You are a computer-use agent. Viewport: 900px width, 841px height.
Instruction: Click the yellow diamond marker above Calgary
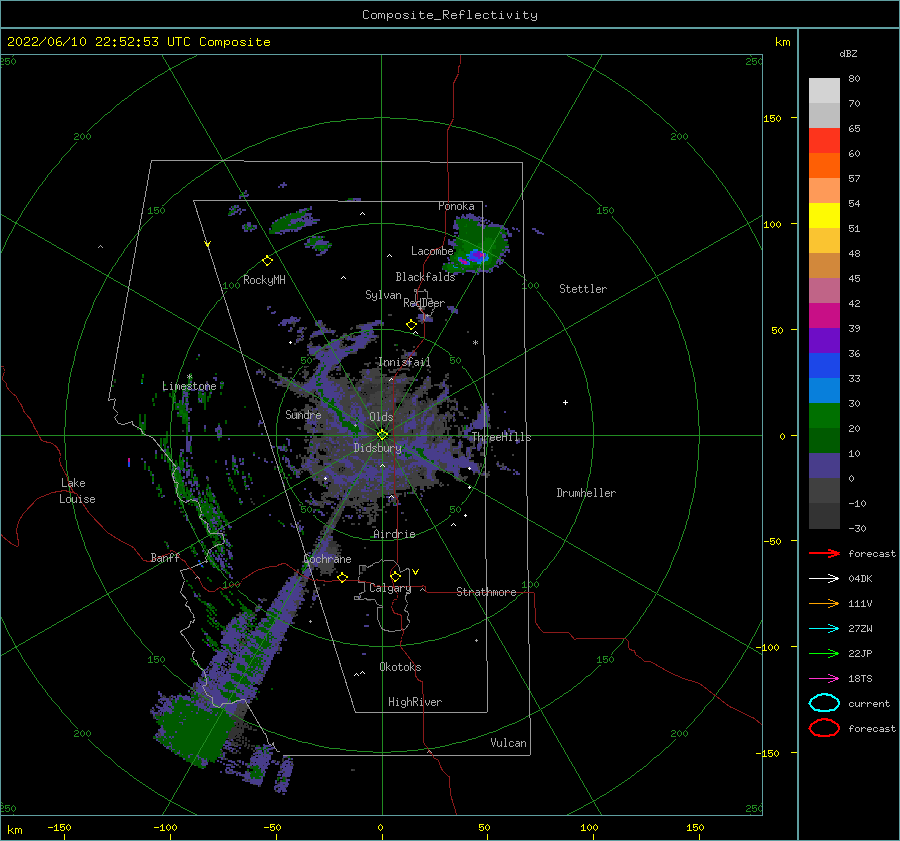[395, 576]
